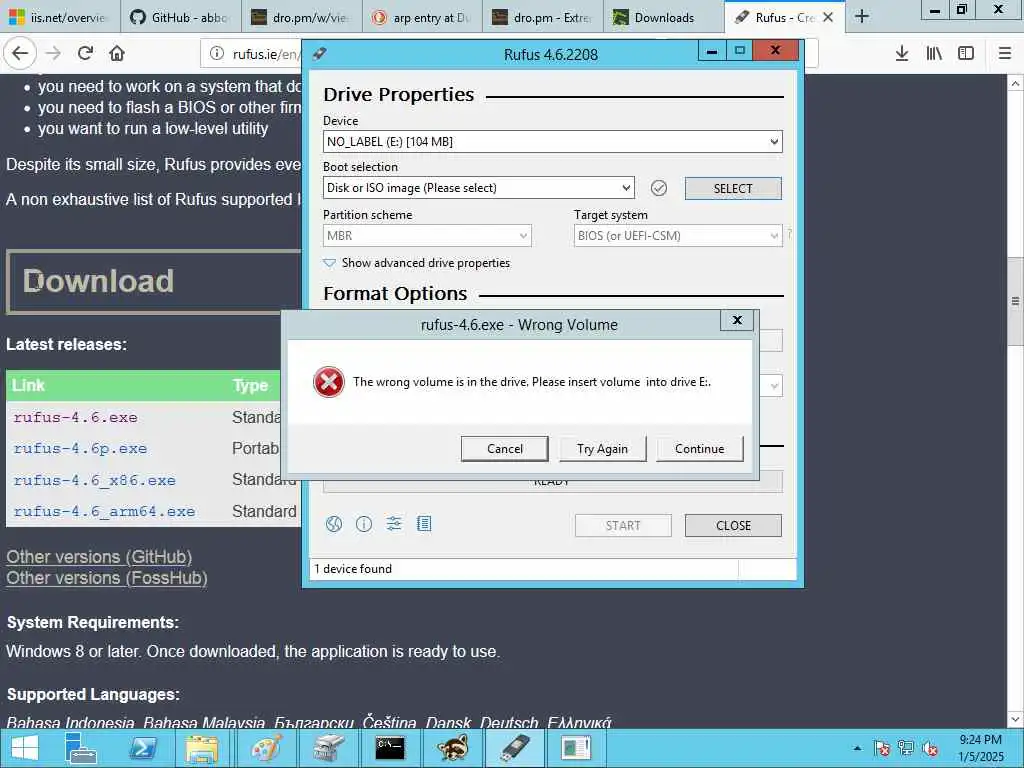Switch to the iis.net browser tab
The width and height of the screenshot is (1024, 768).
pyautogui.click(x=60, y=18)
